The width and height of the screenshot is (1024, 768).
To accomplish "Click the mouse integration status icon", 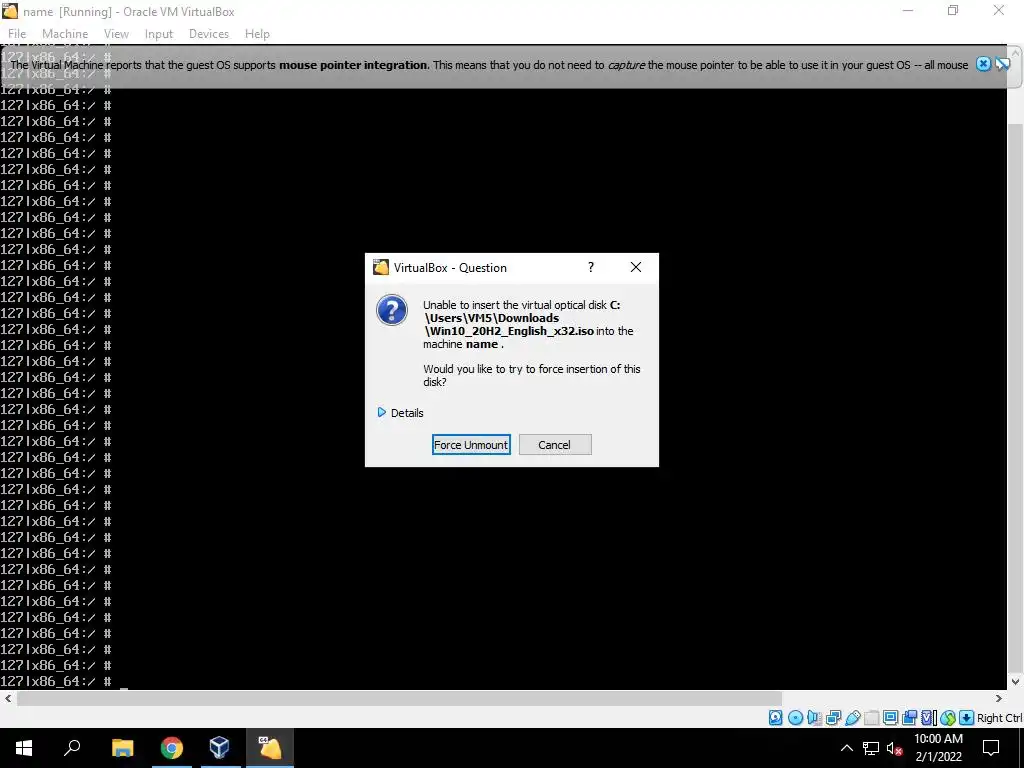I will coord(948,718).
